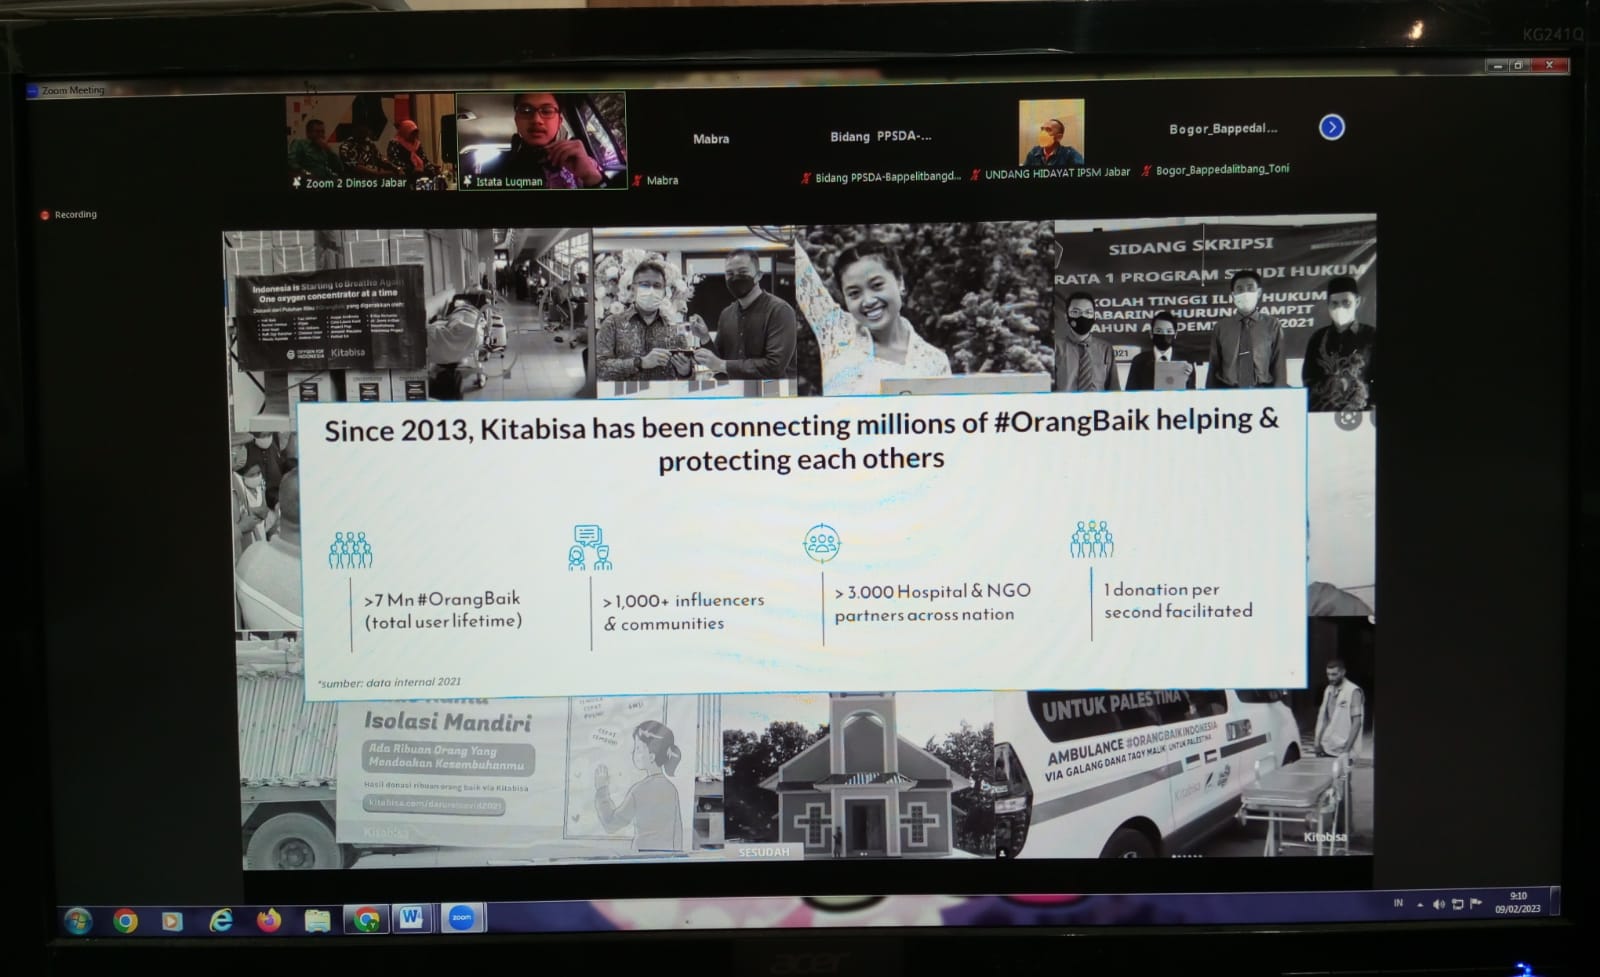
Task: Minimize the Zoom Meeting window
Action: pos(1496,66)
